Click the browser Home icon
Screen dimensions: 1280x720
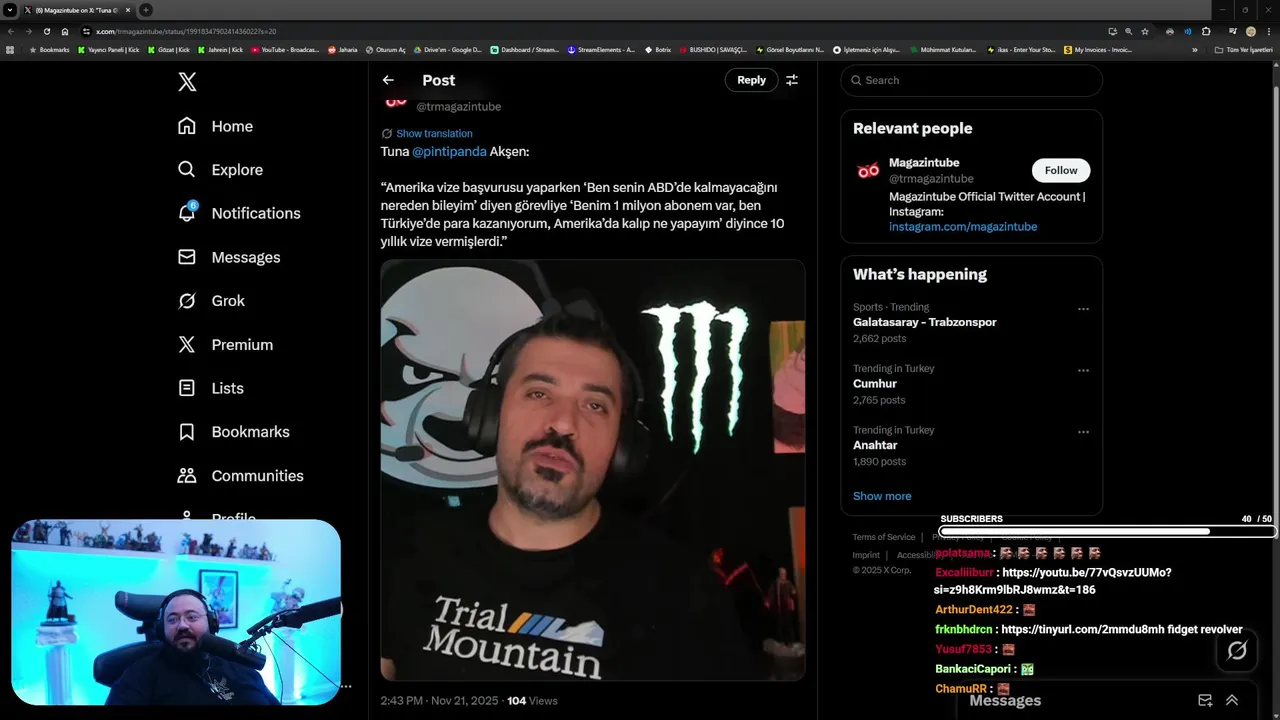click(x=65, y=31)
